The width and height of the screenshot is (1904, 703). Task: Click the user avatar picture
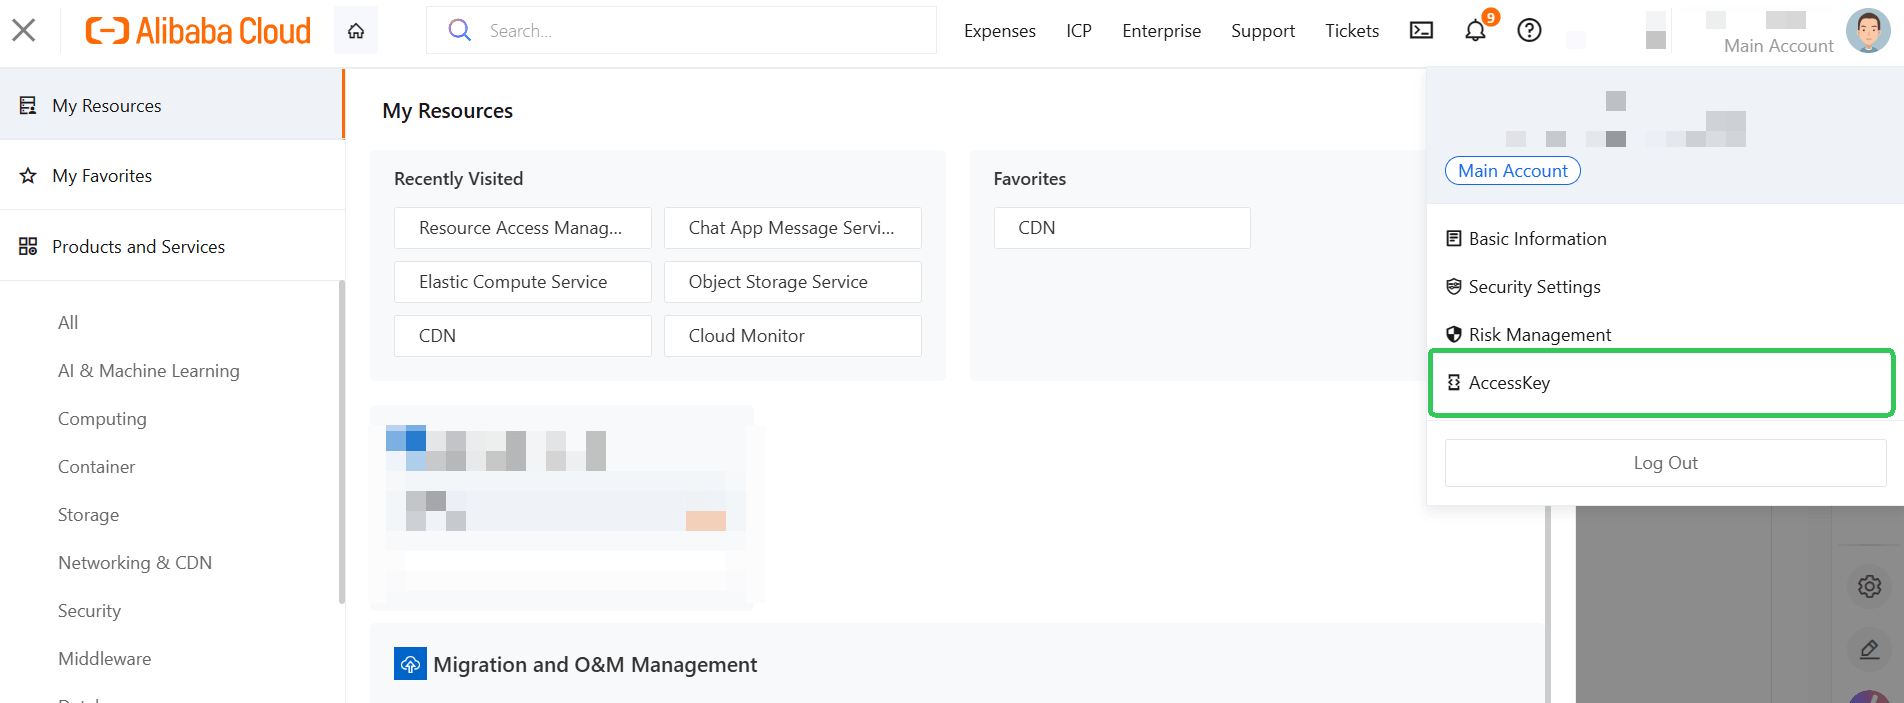click(1868, 31)
